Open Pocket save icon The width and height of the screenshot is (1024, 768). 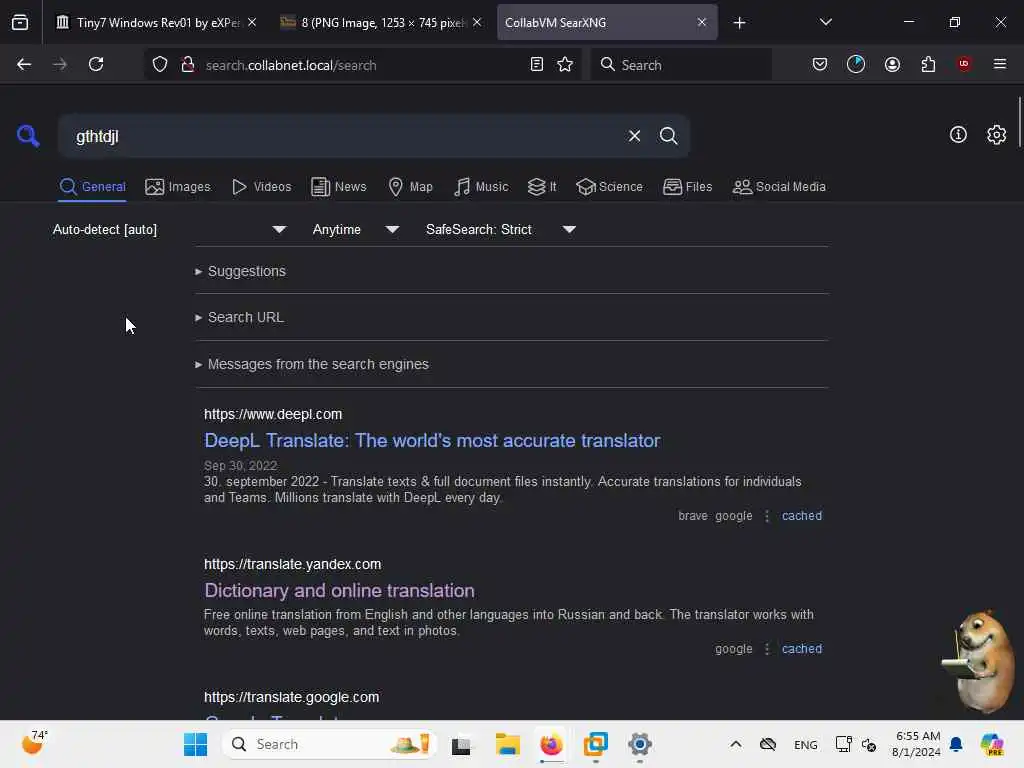820,65
